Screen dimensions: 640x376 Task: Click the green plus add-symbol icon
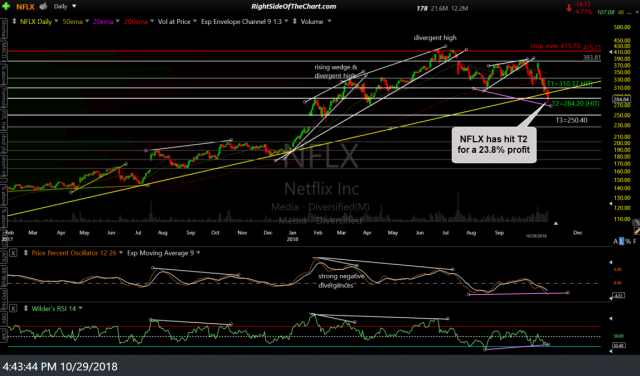pos(6,7)
